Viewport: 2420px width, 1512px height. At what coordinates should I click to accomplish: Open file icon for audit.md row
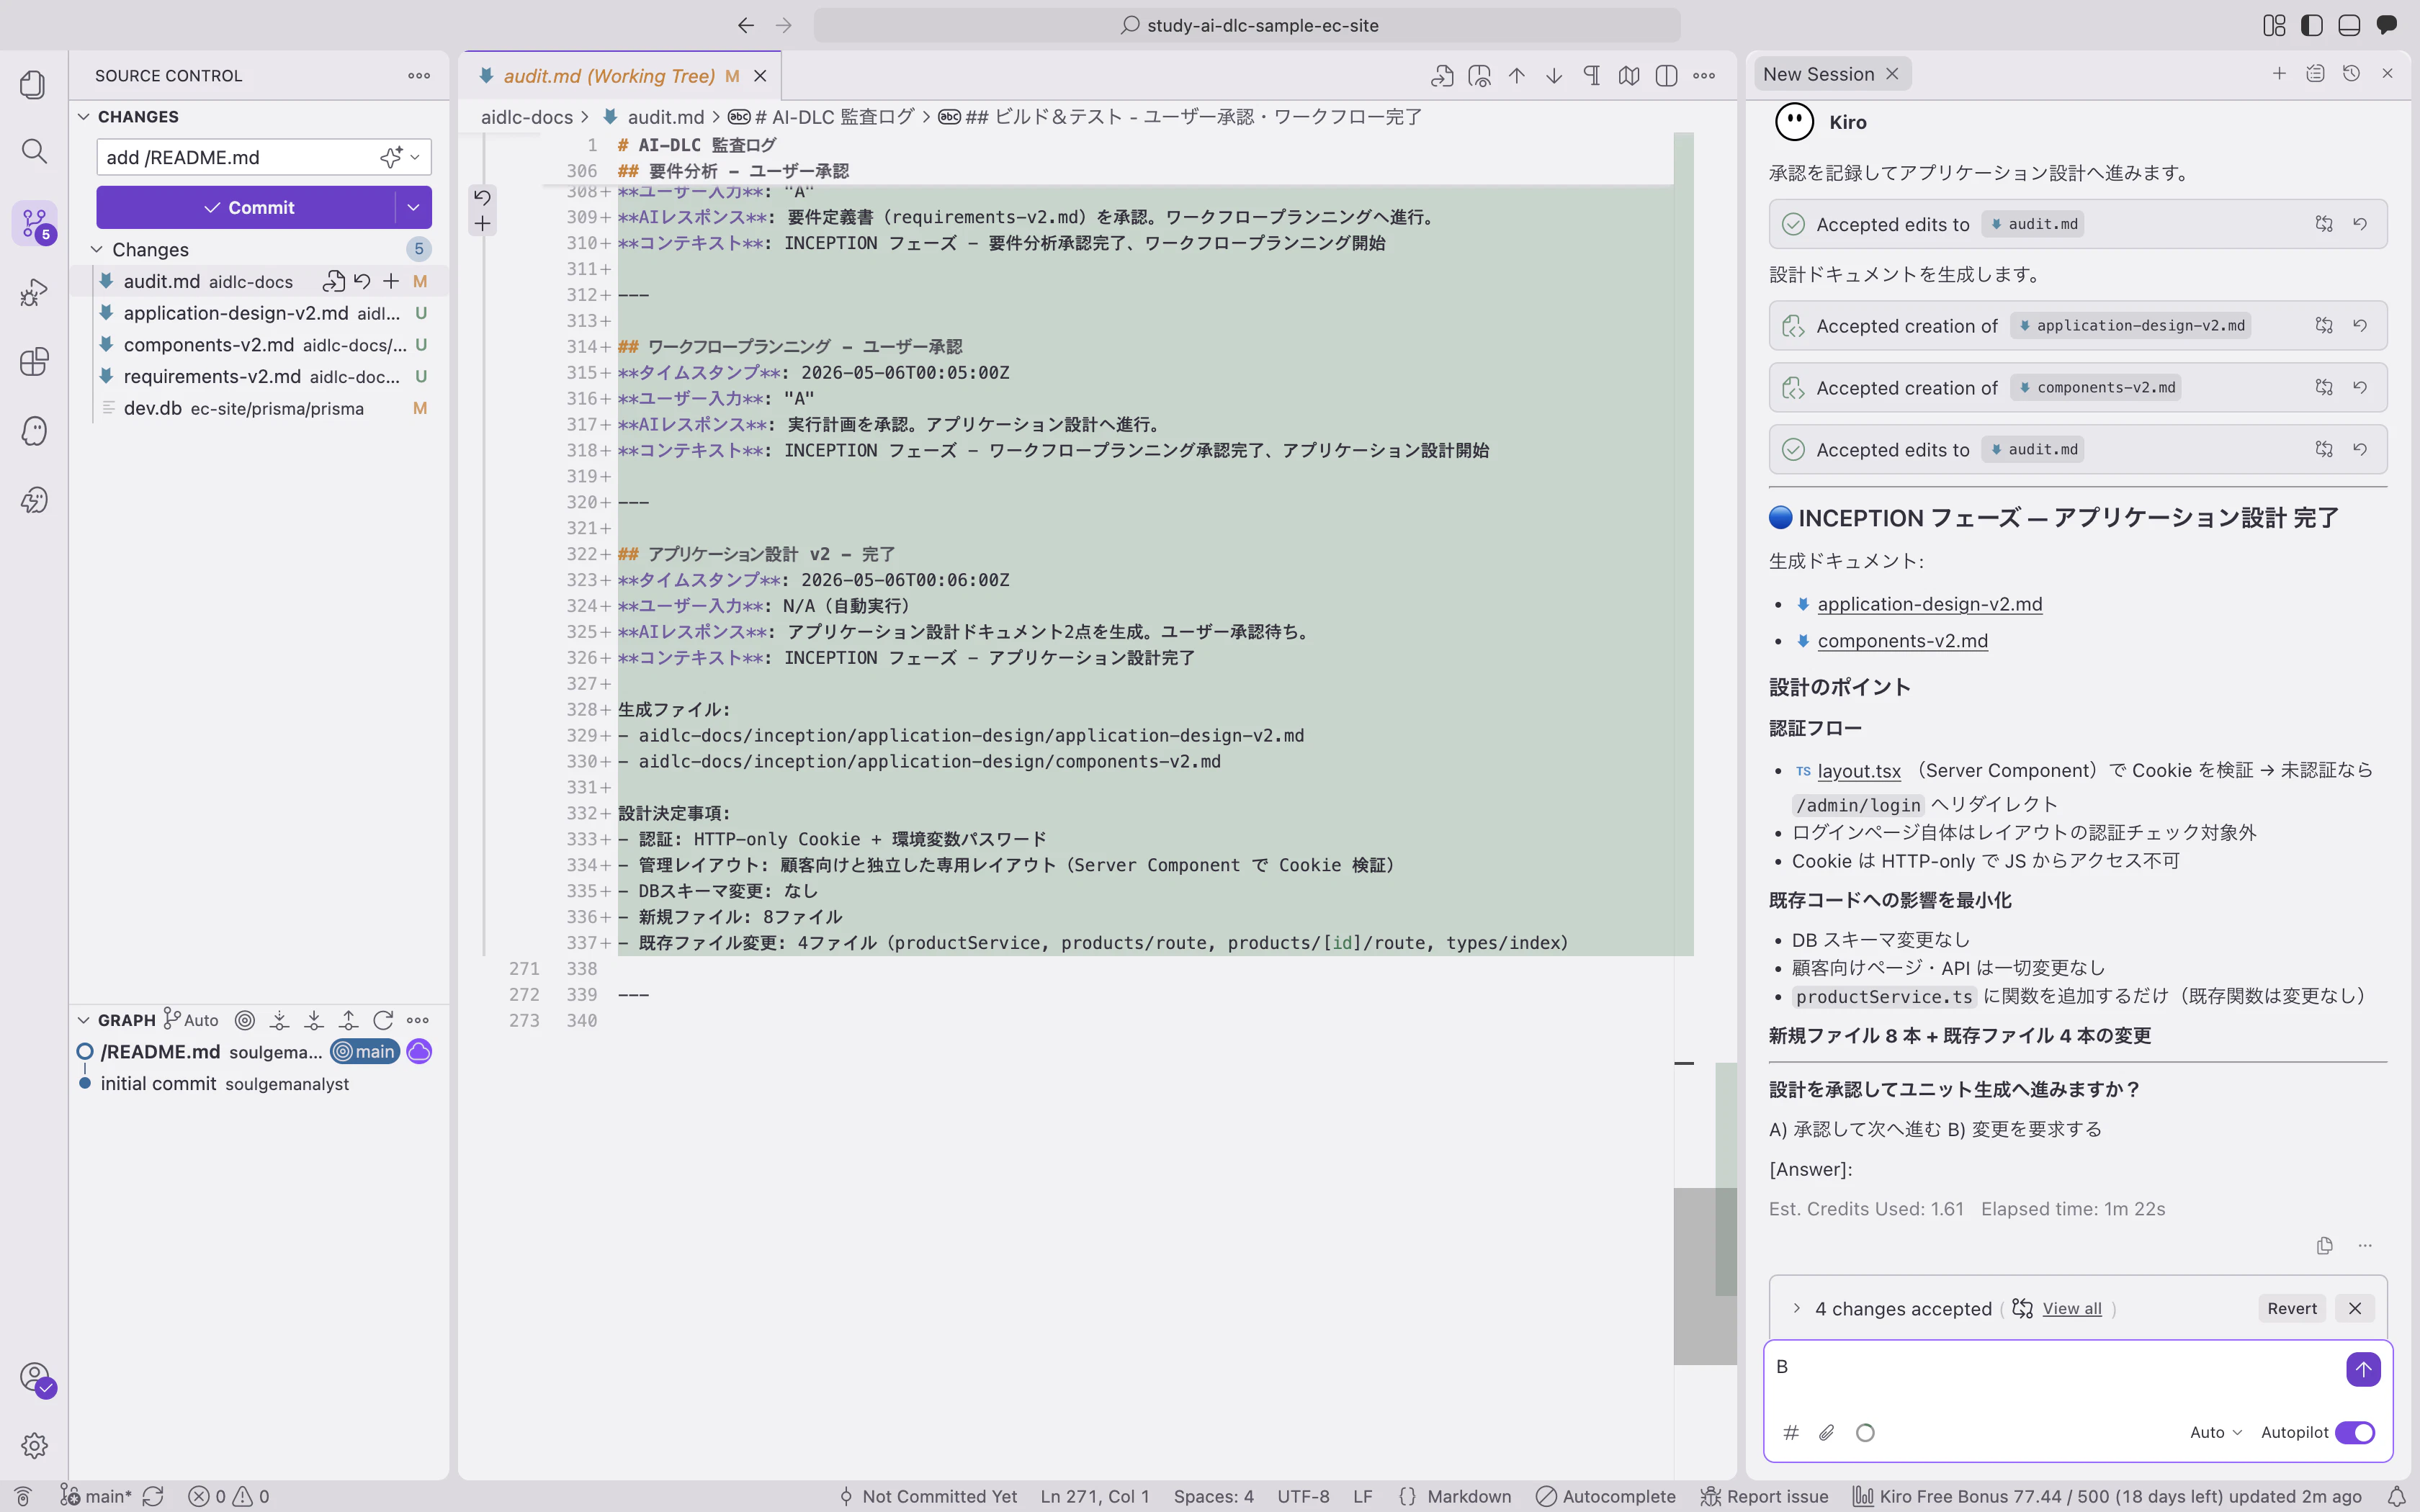pos(334,281)
